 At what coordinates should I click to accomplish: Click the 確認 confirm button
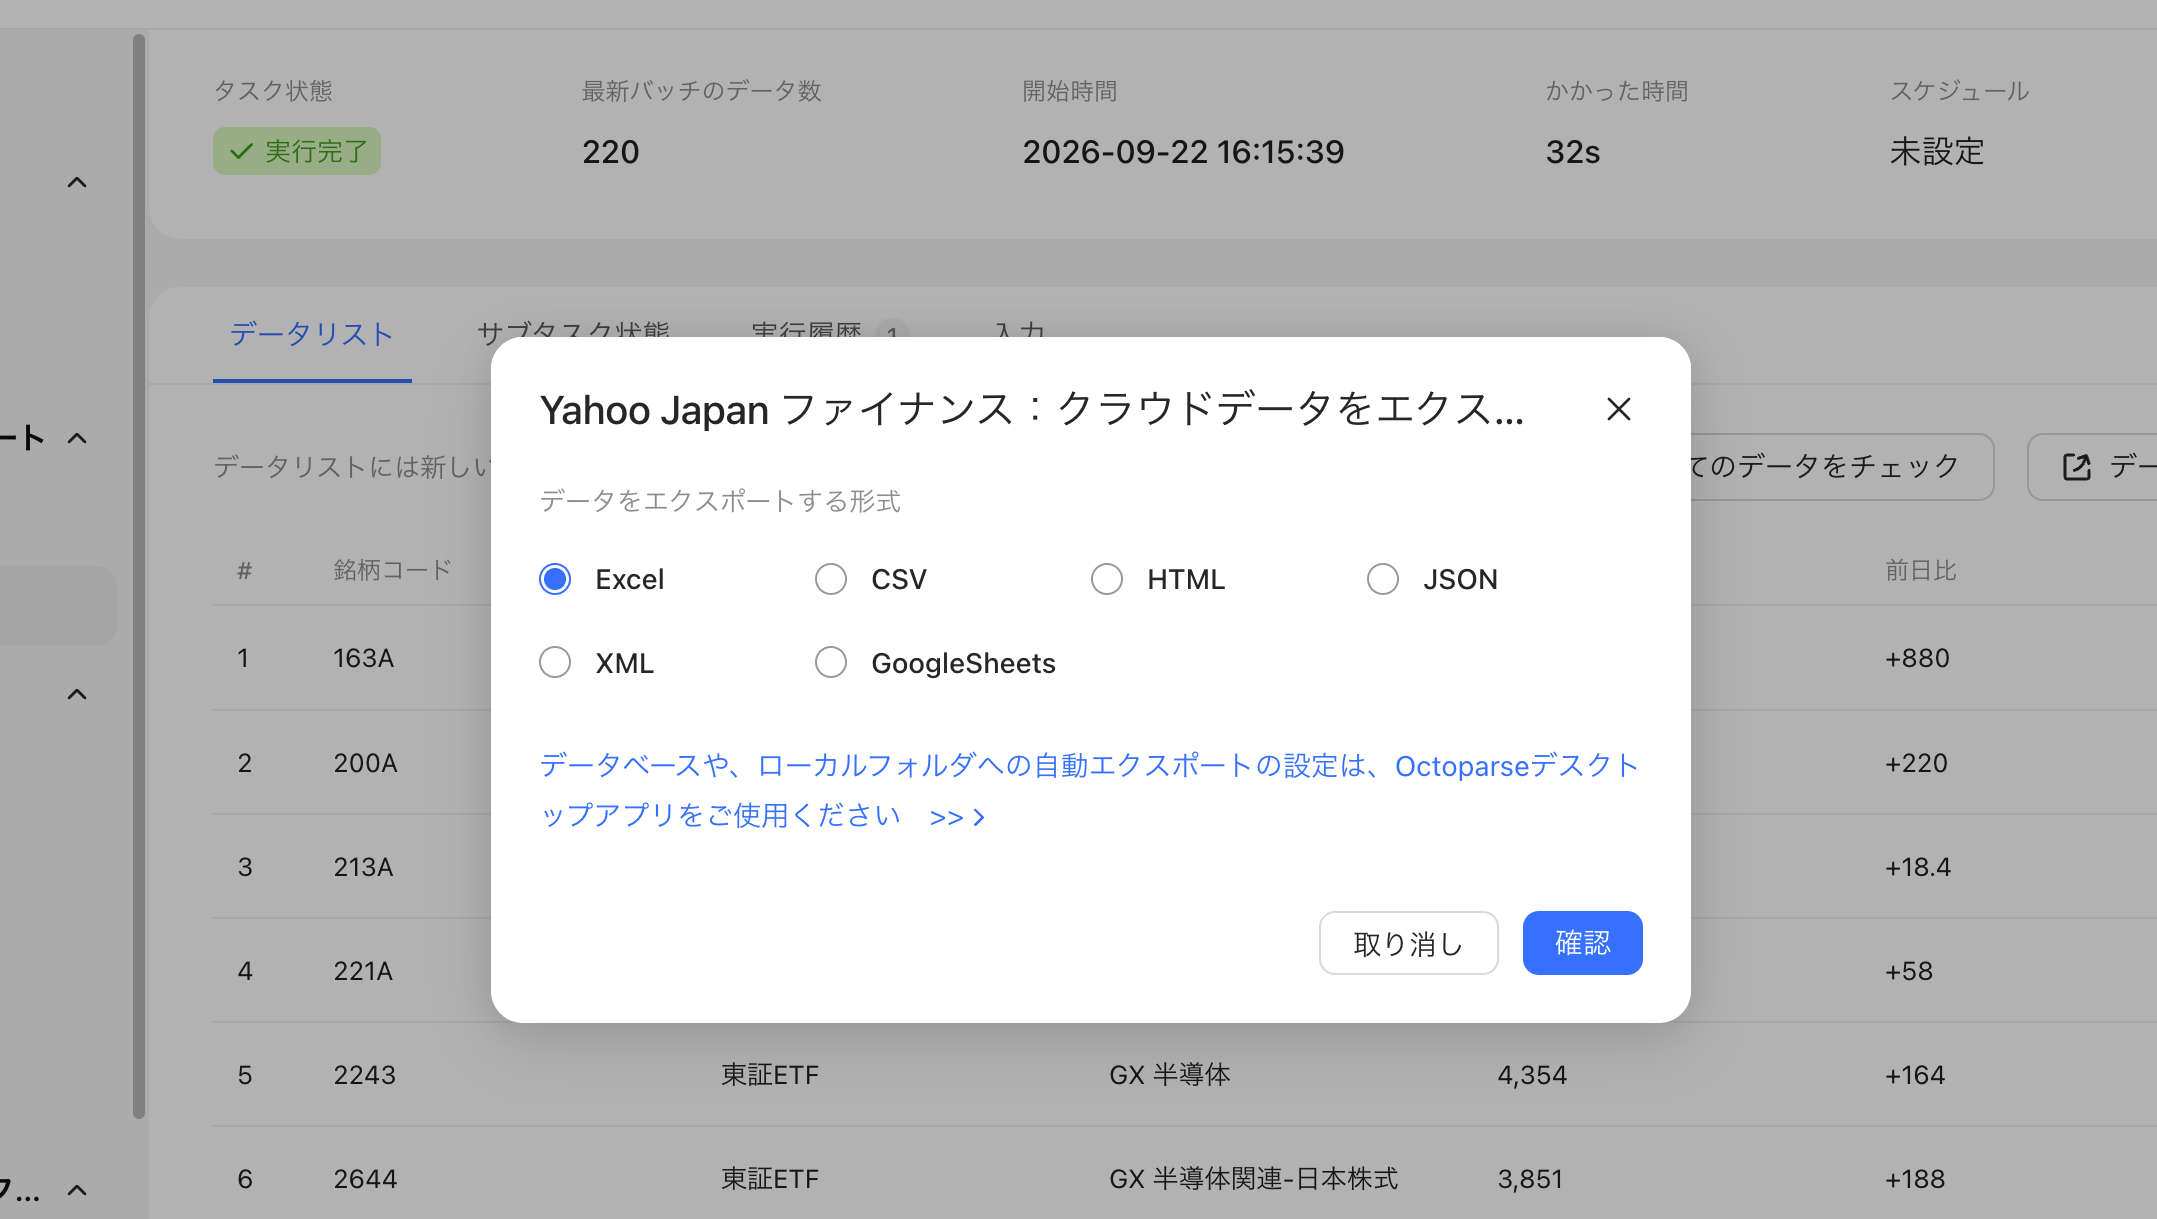click(x=1582, y=943)
